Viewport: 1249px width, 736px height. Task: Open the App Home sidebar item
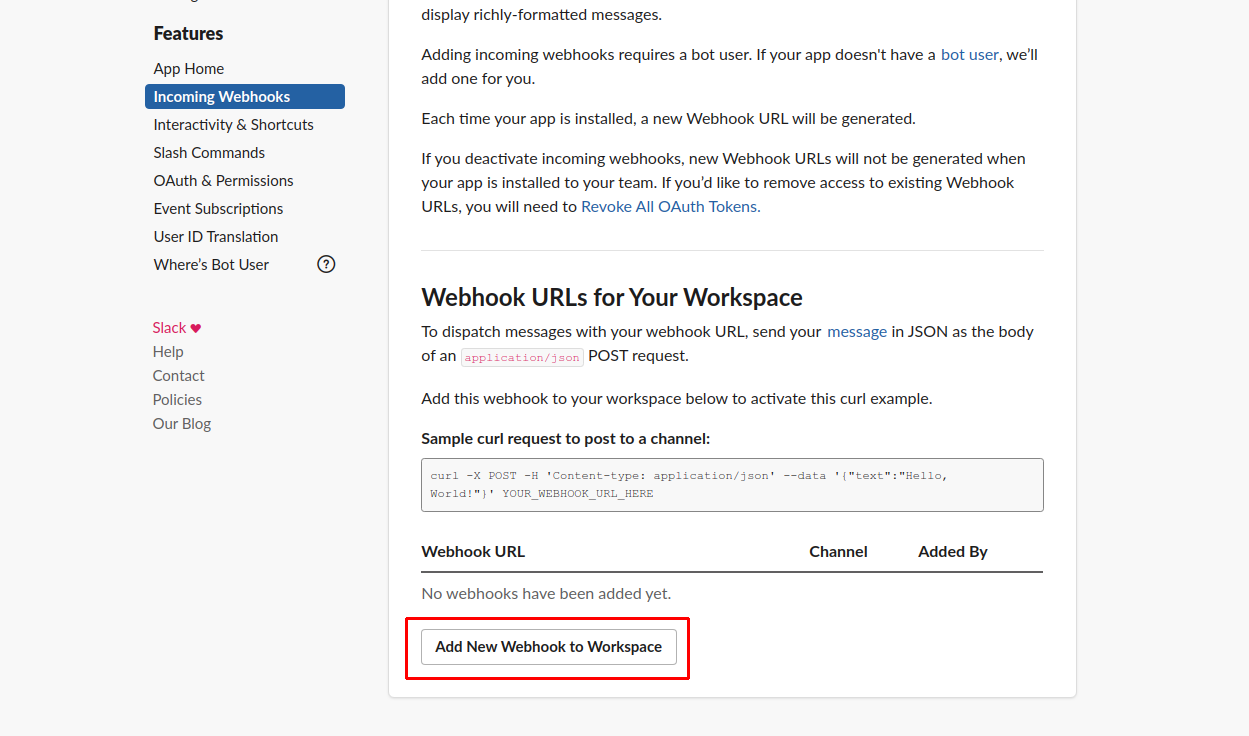[x=189, y=69]
